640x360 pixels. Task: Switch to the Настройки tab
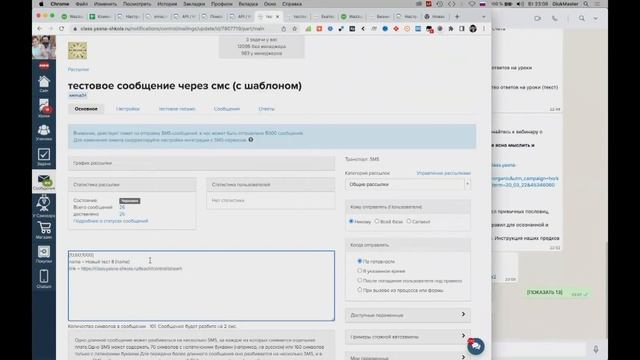click(x=127, y=109)
